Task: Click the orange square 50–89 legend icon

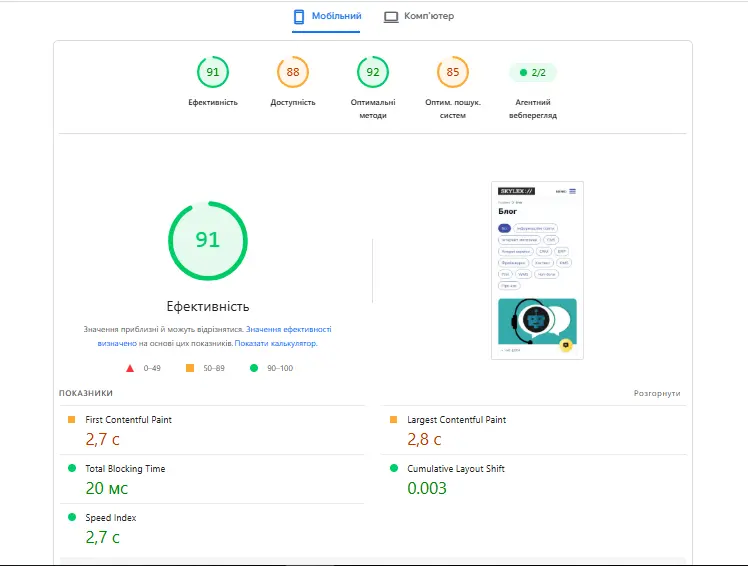Action: pyautogui.click(x=190, y=368)
